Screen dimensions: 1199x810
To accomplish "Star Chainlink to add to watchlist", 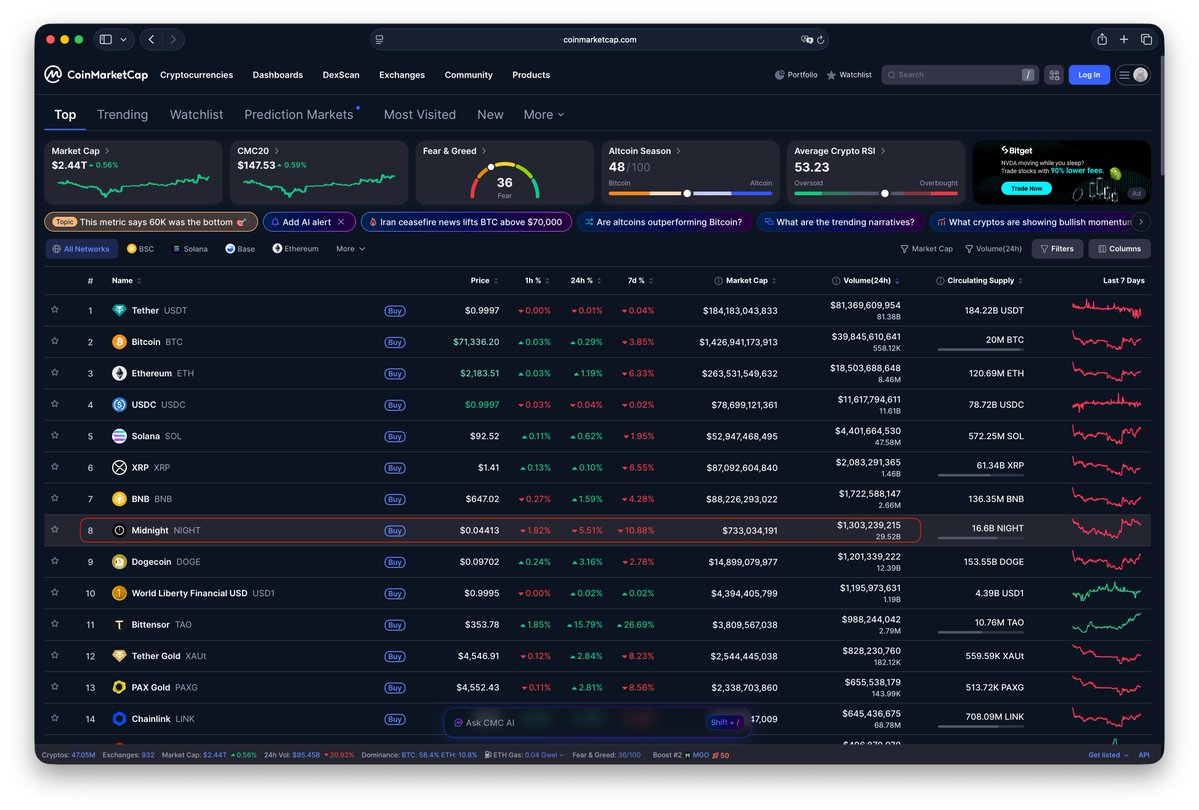I will [x=55, y=717].
